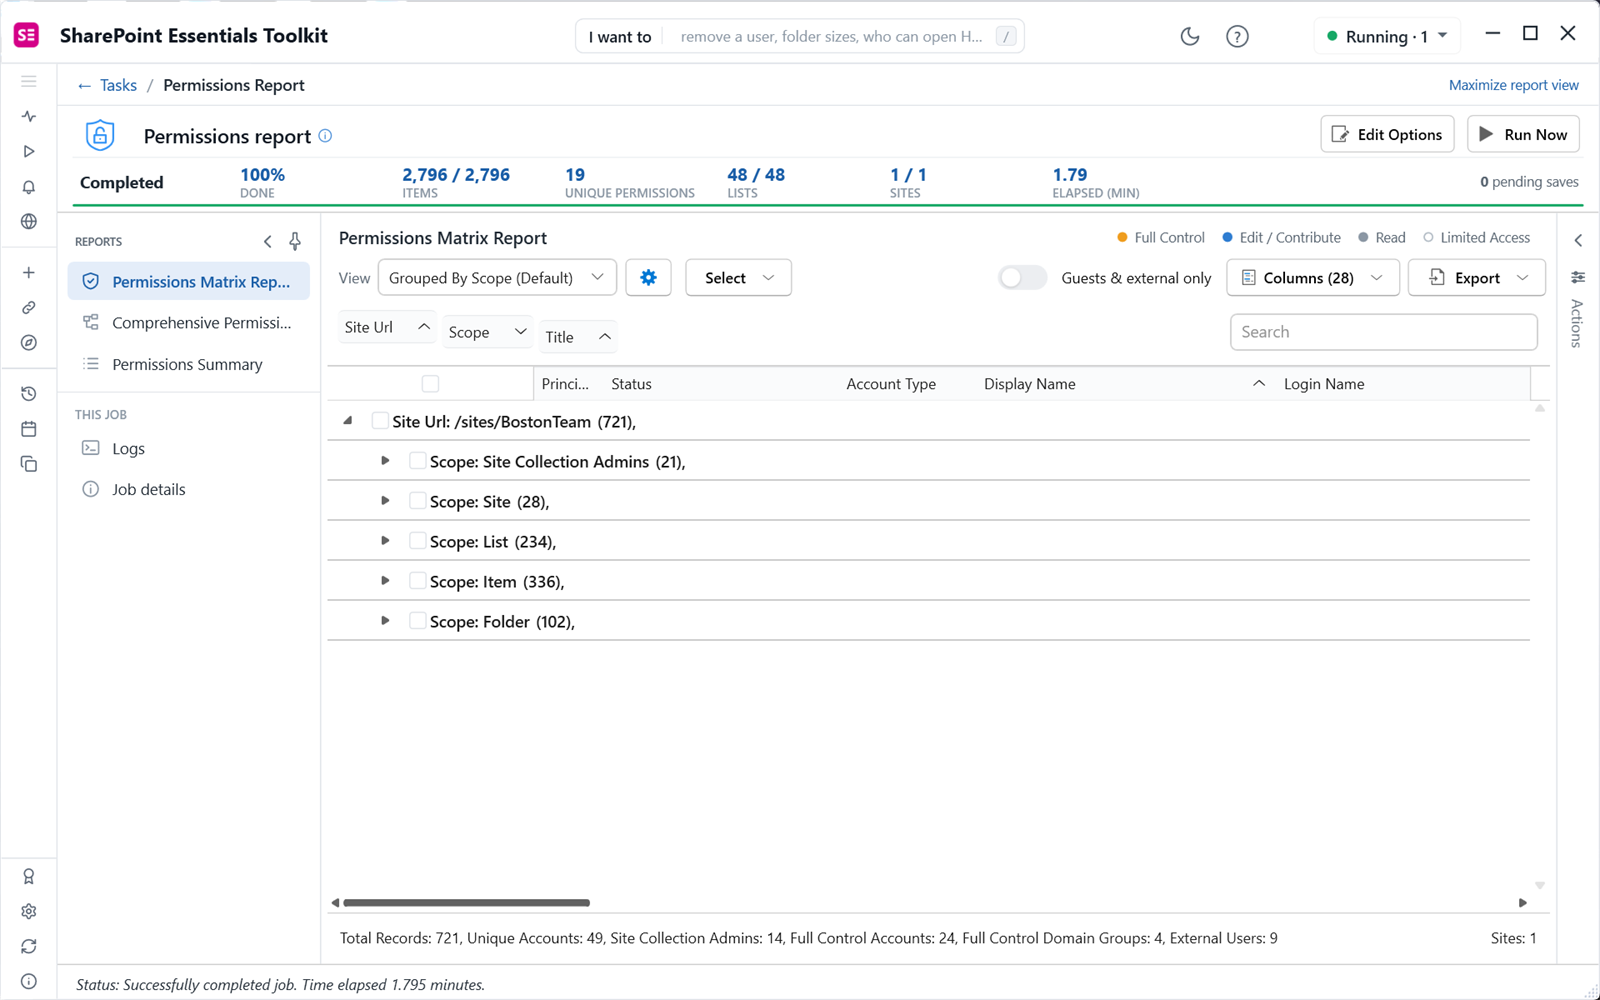The image size is (1600, 1000).
Task: Pin the Reports panel
Action: (x=295, y=241)
